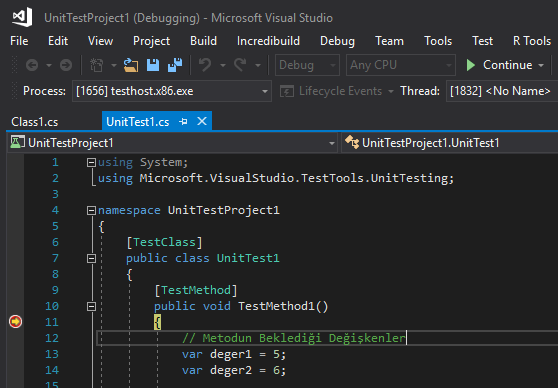Click the Redo arrow icon
Screen dimensions: 558x388
[240, 65]
